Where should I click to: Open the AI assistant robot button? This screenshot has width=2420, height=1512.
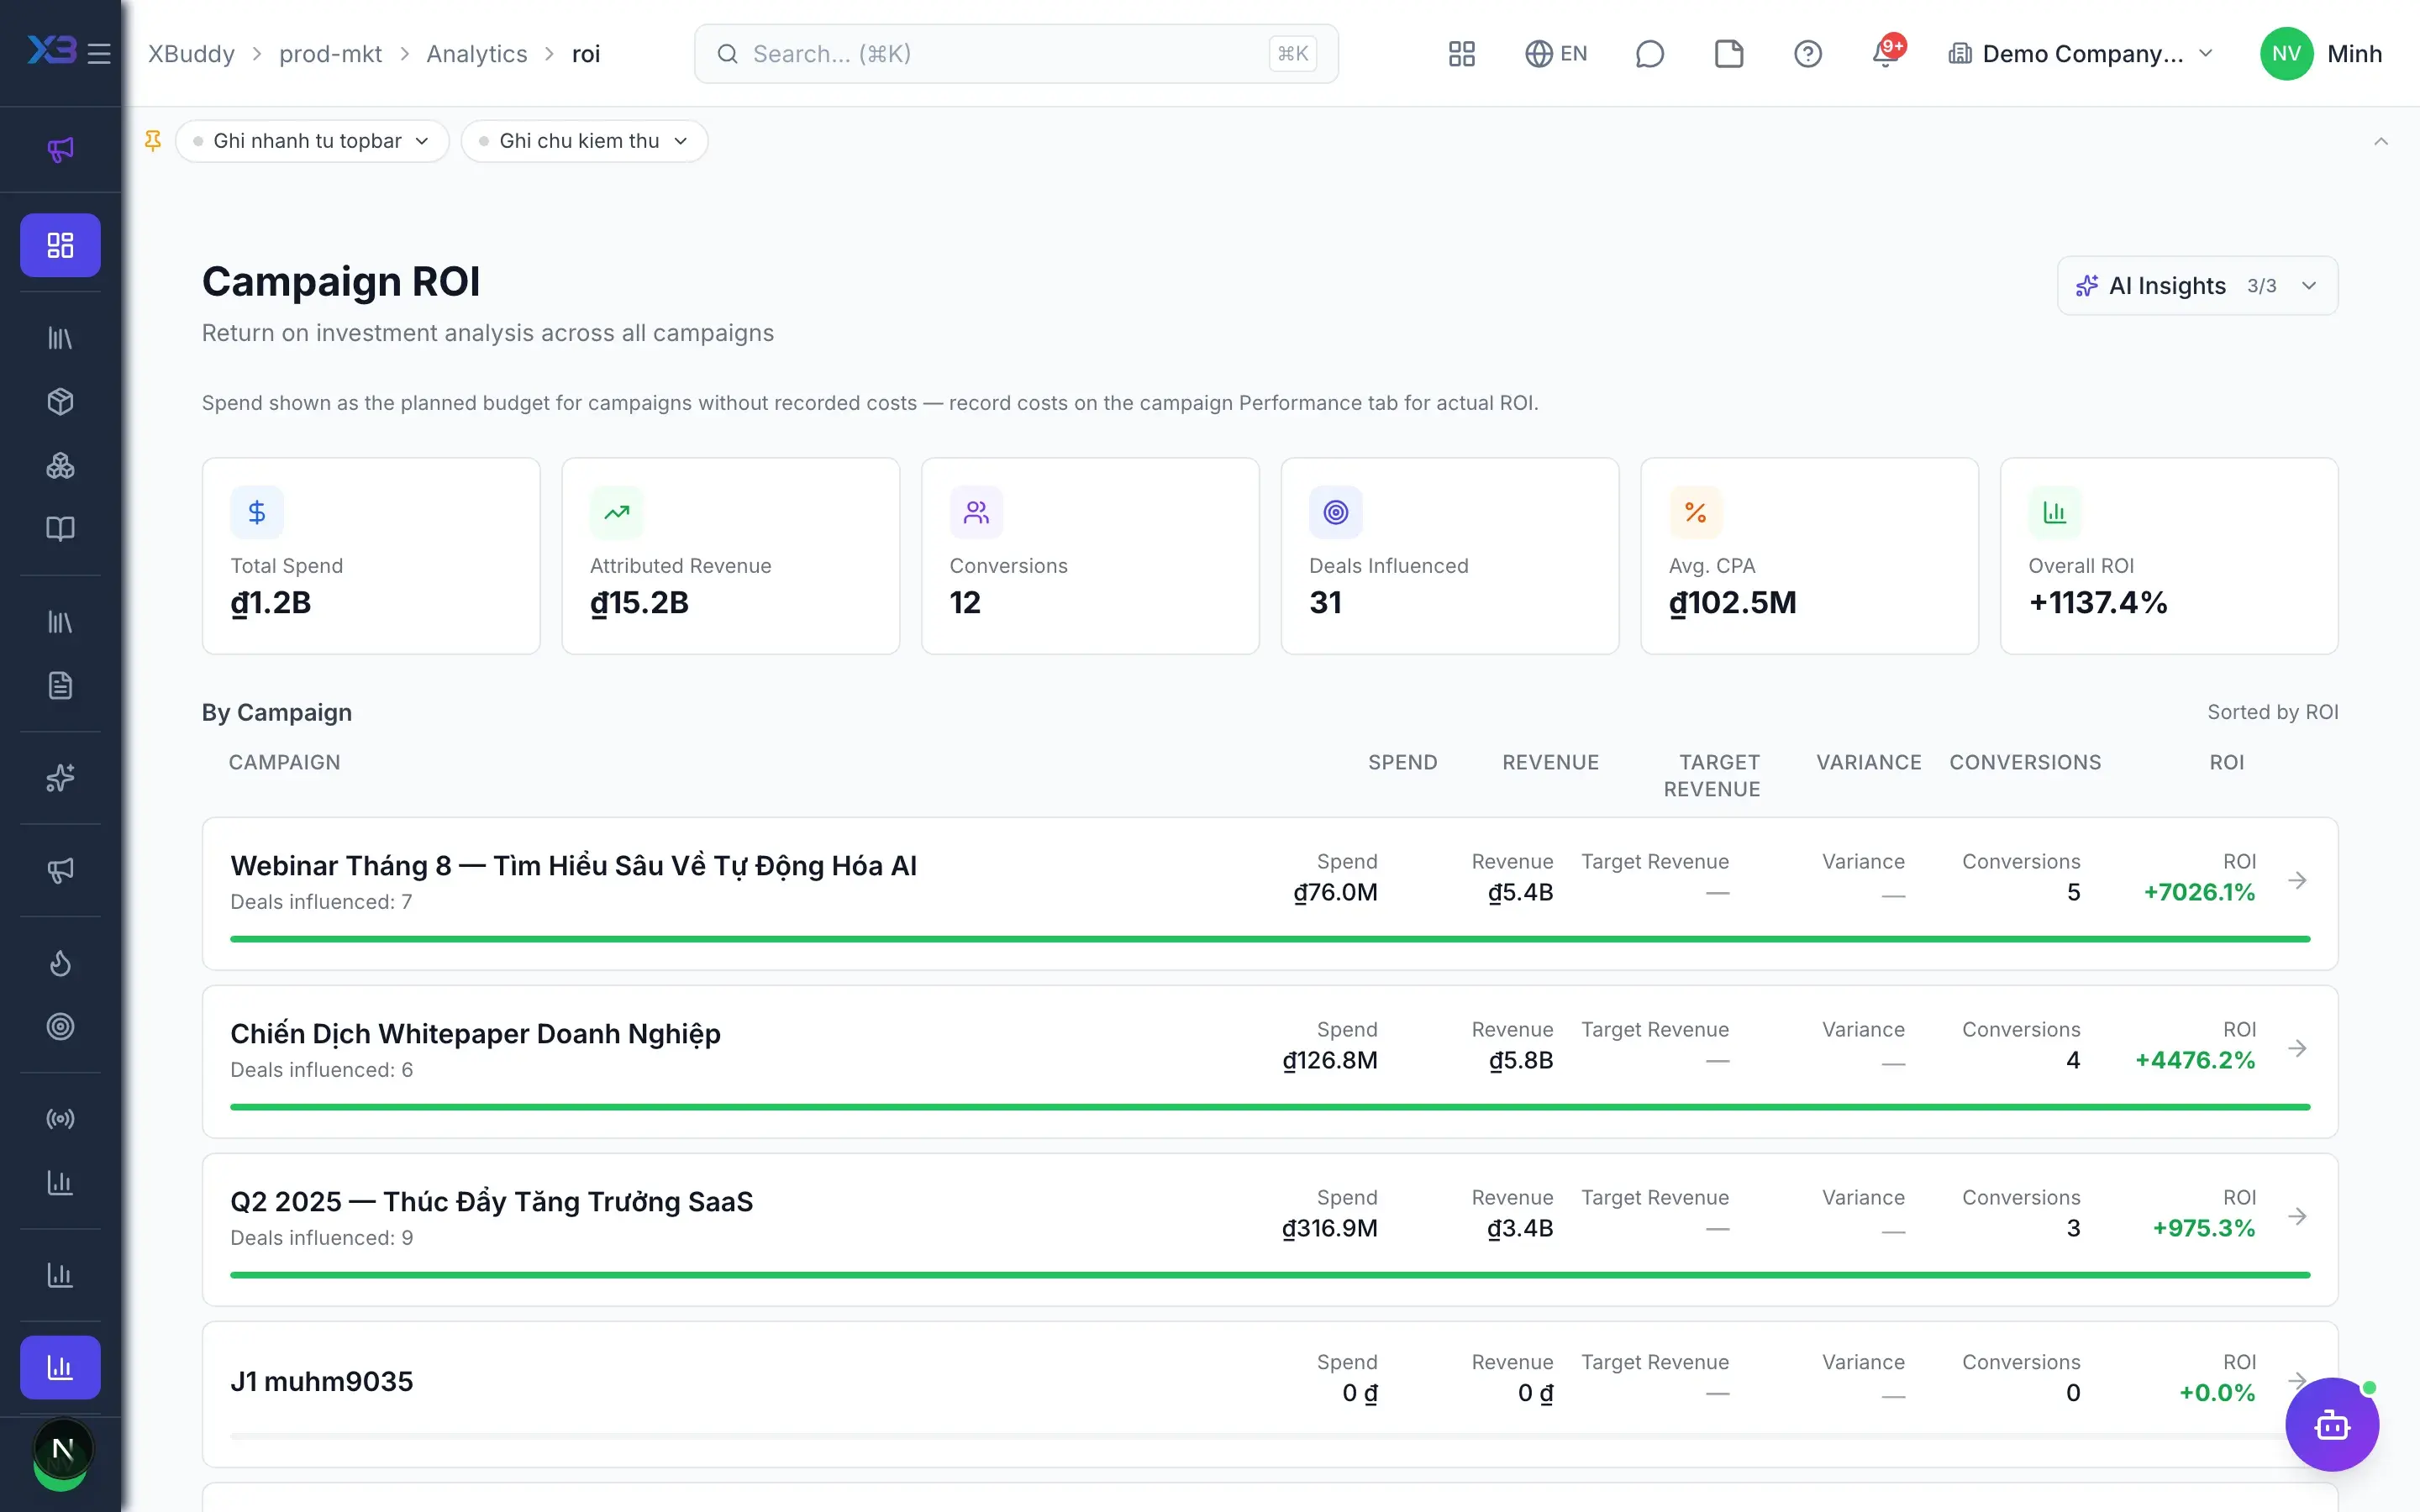2332,1424
